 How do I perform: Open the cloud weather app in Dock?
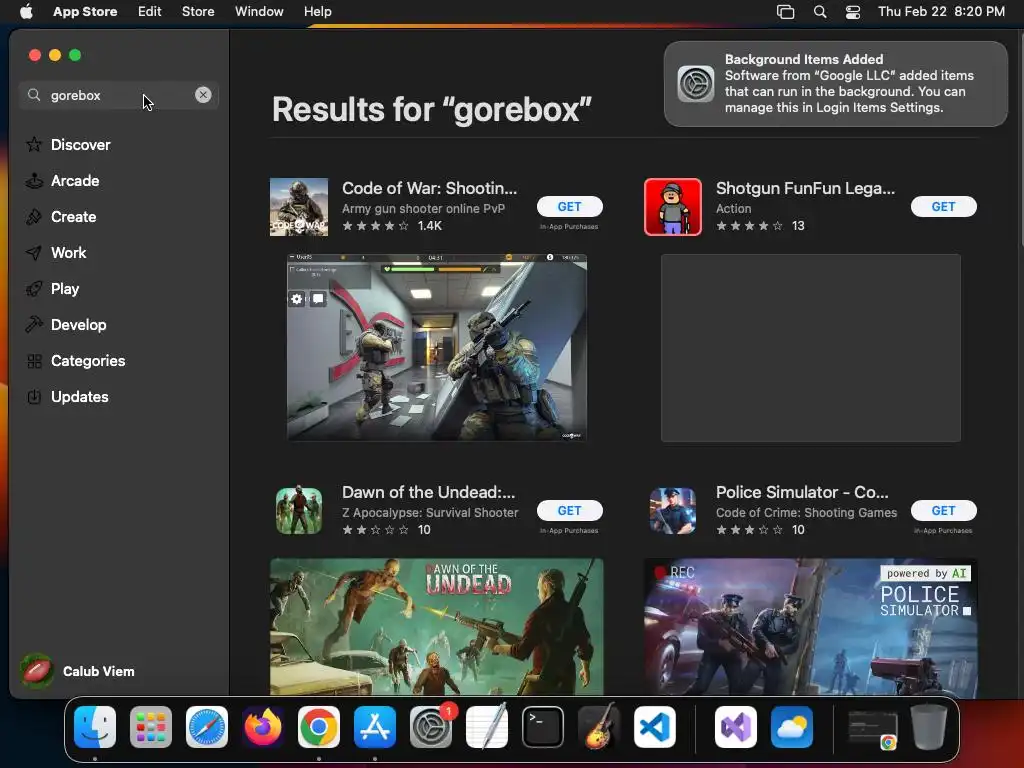[x=792, y=727]
